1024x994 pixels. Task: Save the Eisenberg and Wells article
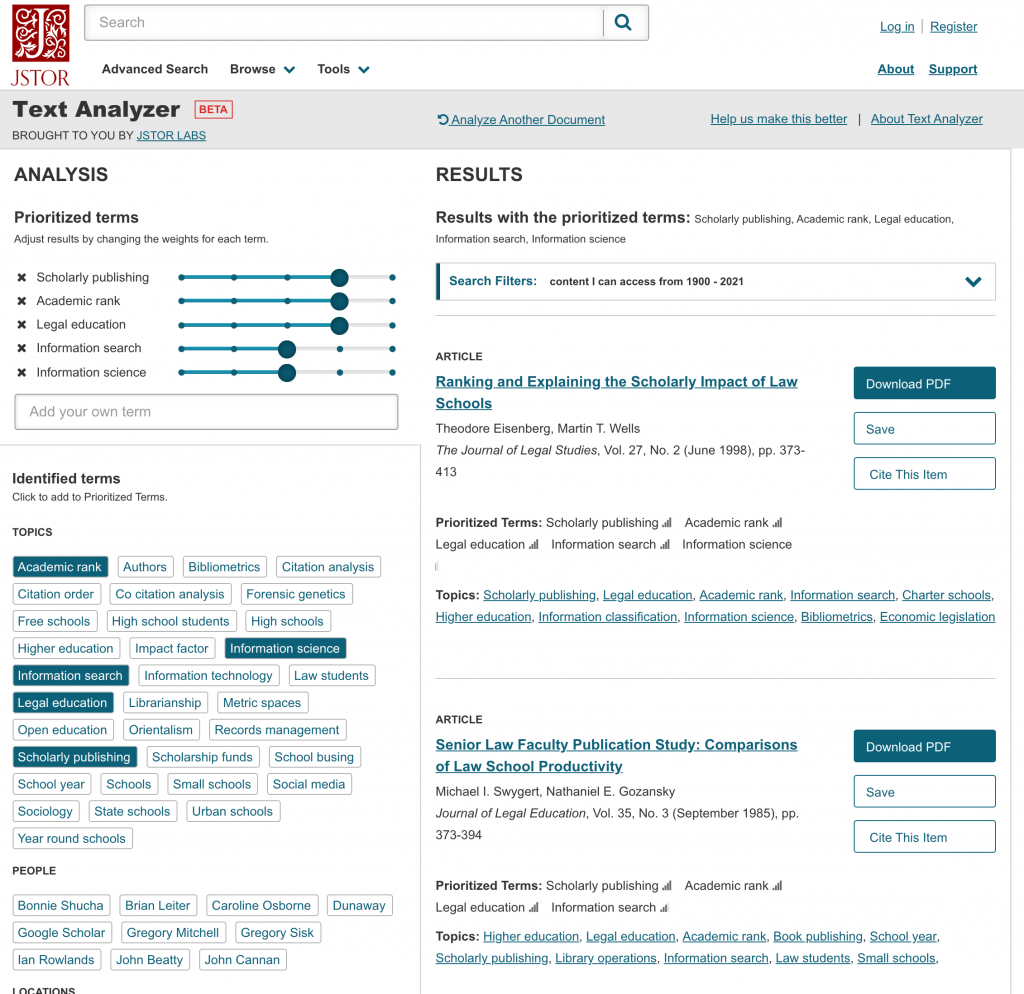[924, 428]
